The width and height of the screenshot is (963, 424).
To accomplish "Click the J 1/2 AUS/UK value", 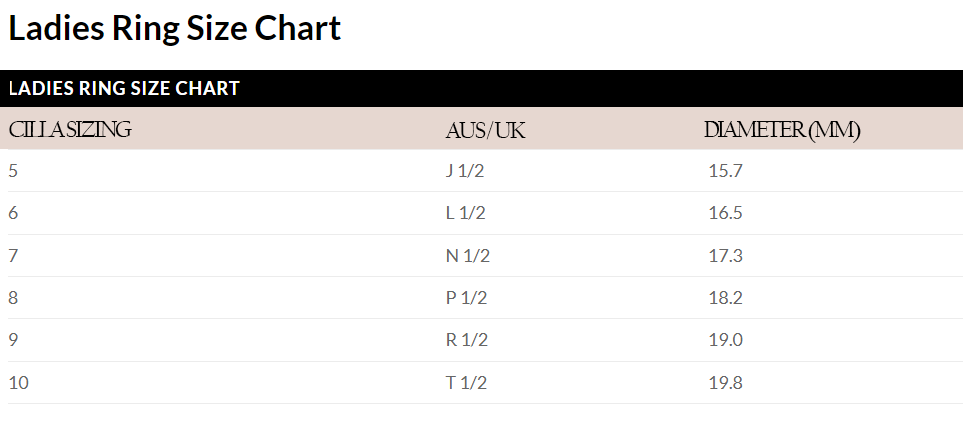I will (x=465, y=171).
